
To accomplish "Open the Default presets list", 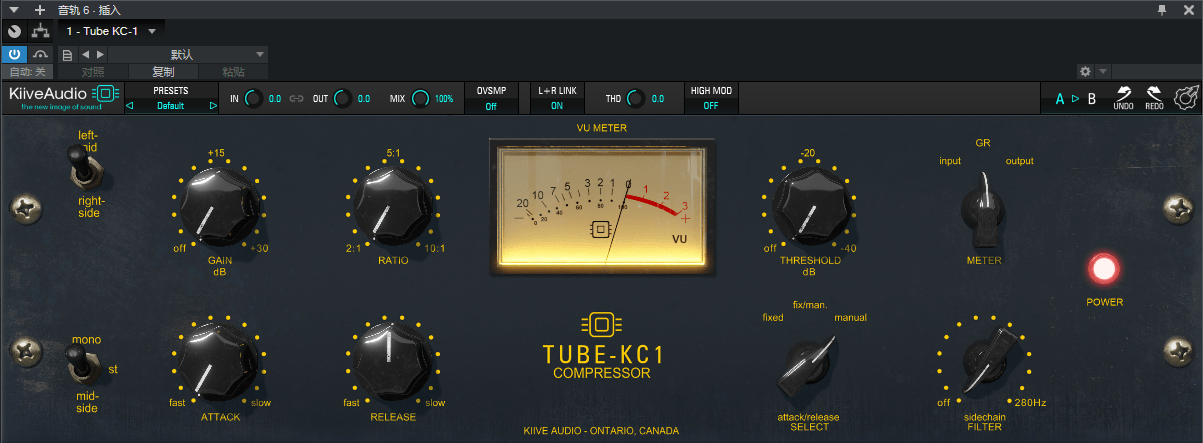I will click(171, 105).
